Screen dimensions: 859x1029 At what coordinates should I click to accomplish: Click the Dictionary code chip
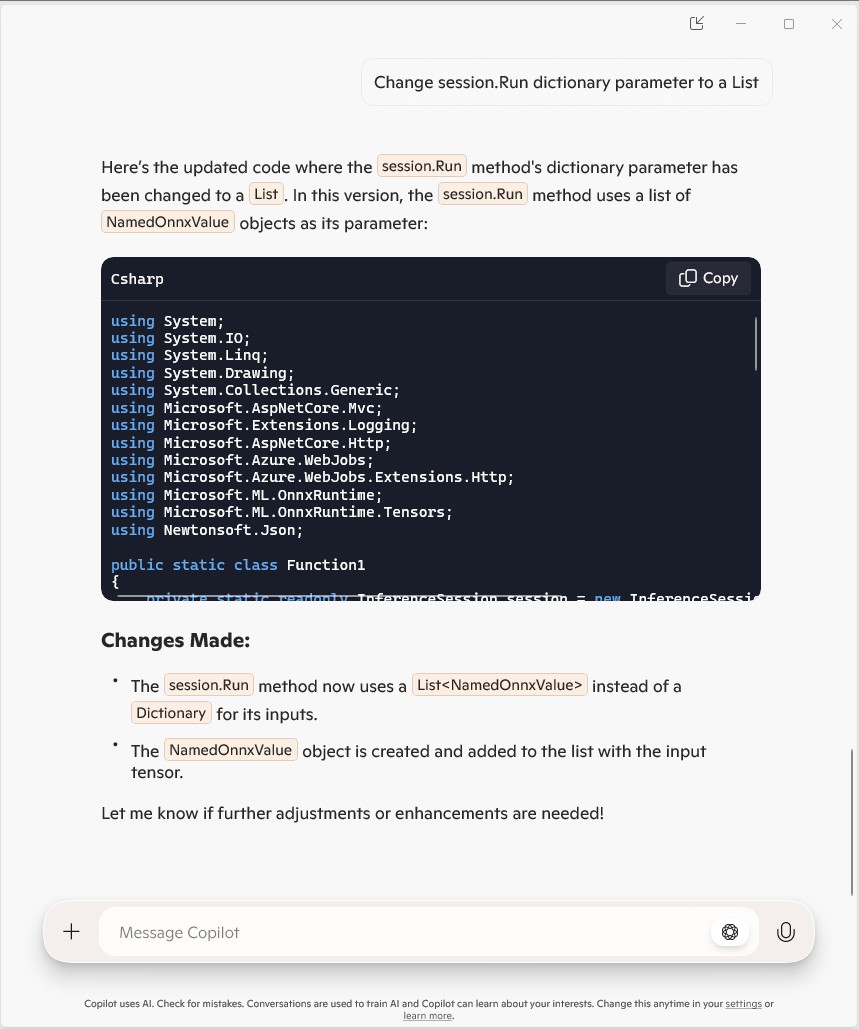(171, 713)
